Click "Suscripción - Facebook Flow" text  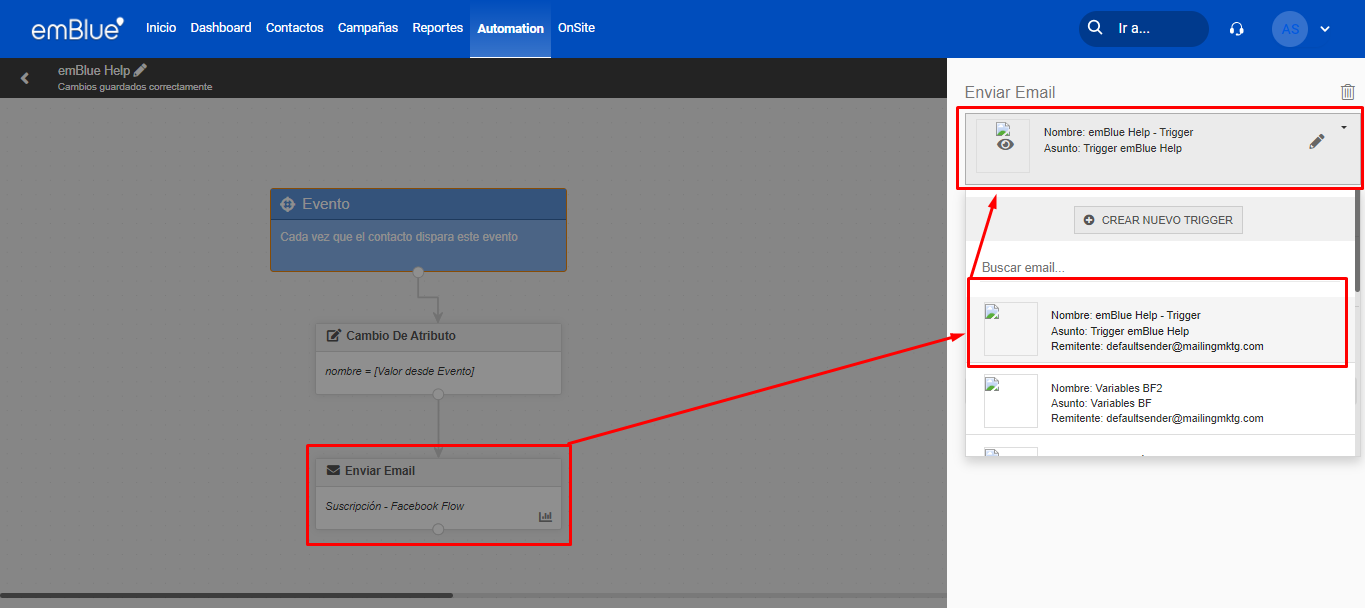(395, 506)
